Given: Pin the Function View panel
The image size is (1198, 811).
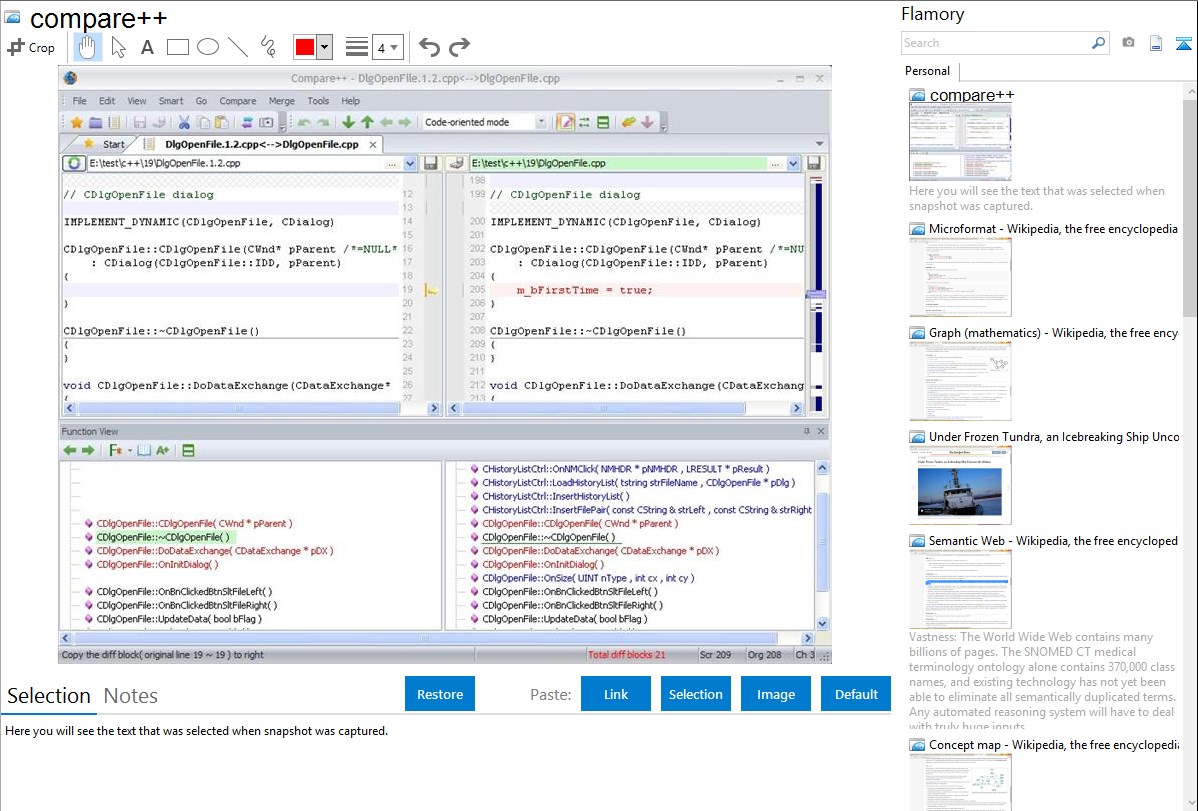Looking at the screenshot, I should (x=806, y=431).
